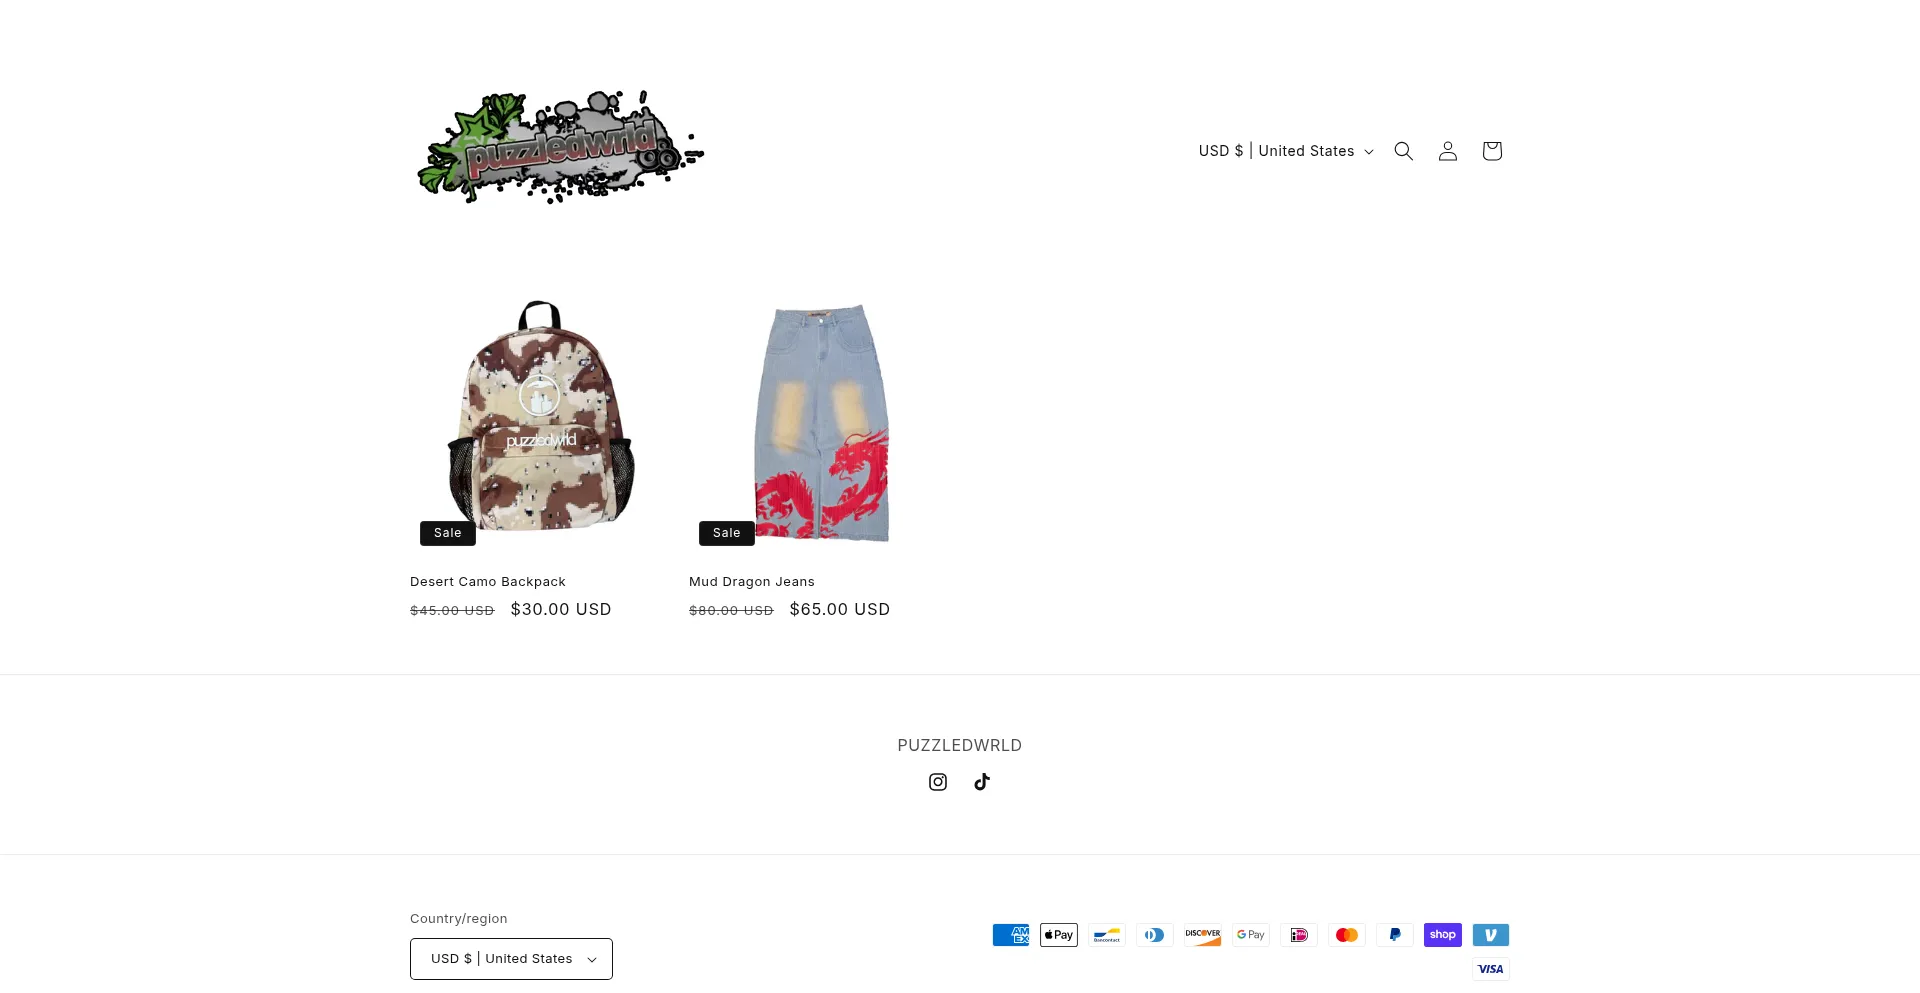1920x993 pixels.
Task: Click the Shop Pay payment icon
Action: tap(1443, 935)
